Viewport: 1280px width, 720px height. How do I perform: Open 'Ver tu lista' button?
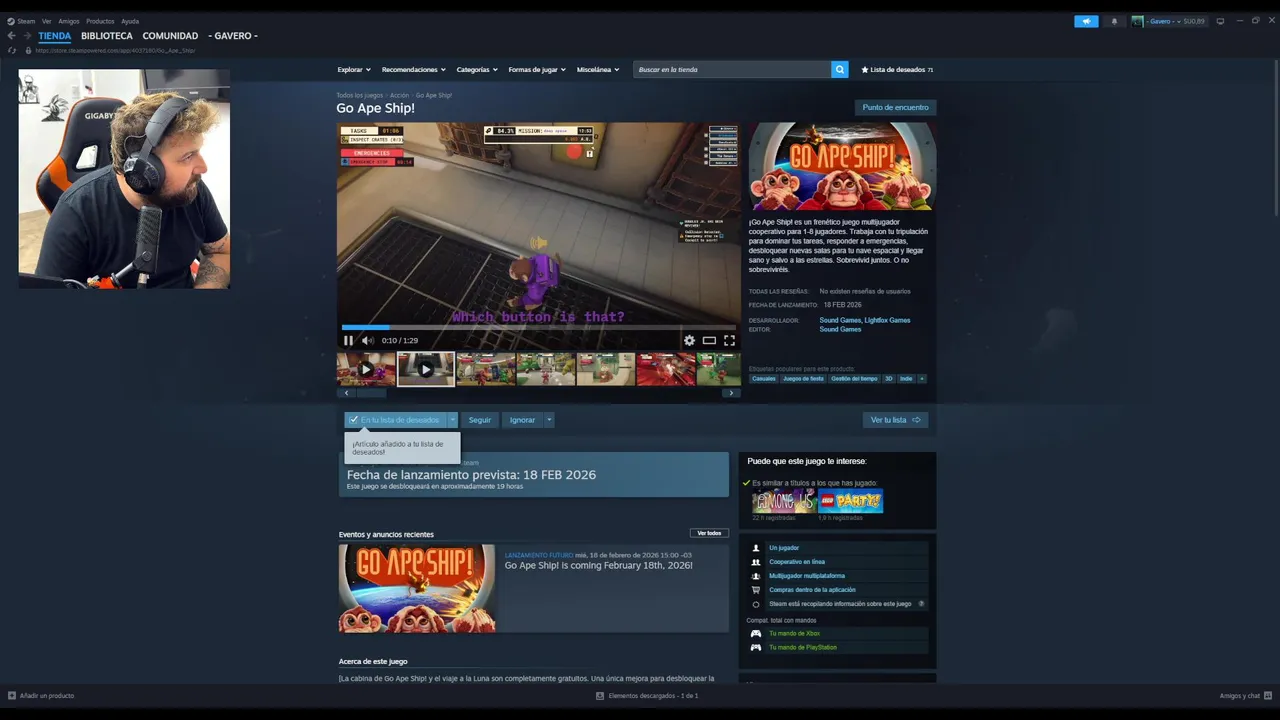pos(895,420)
